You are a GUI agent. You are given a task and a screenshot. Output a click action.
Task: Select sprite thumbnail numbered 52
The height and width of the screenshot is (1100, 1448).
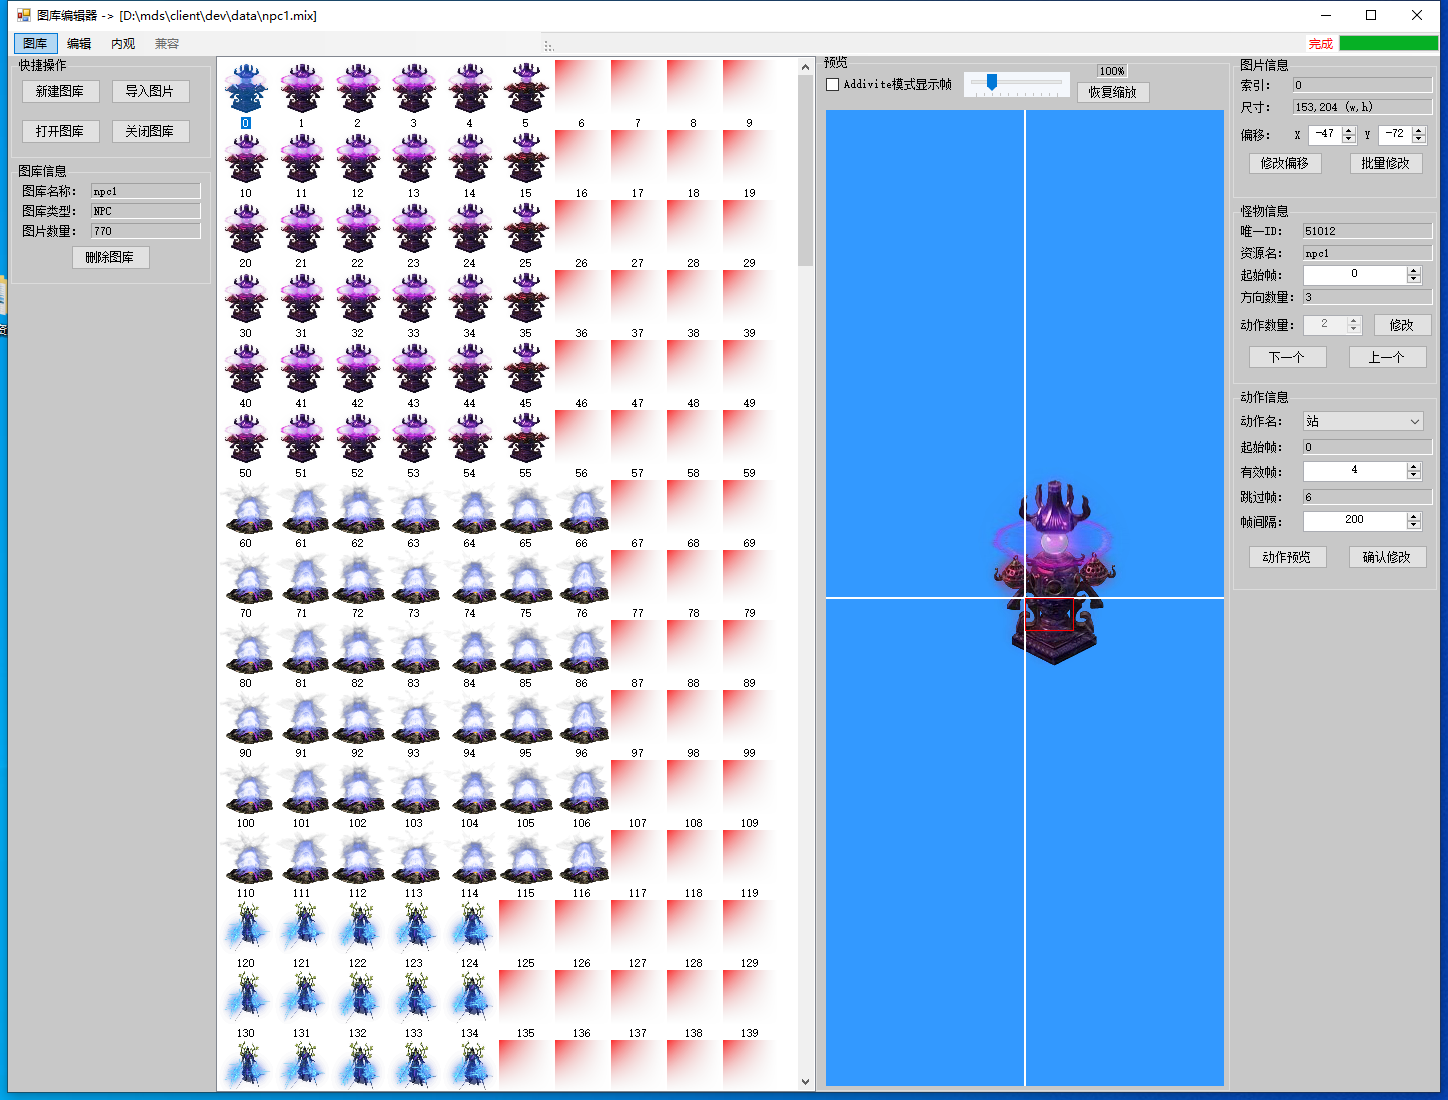[357, 440]
